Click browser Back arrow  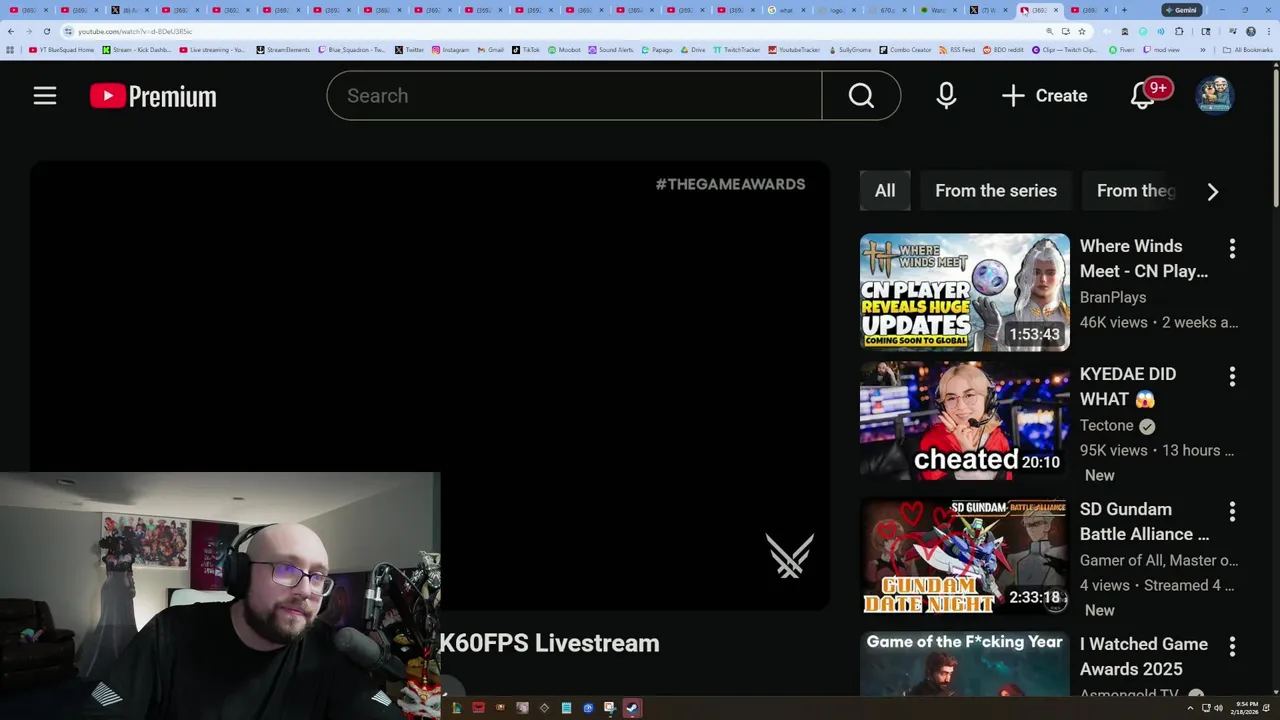(x=11, y=32)
